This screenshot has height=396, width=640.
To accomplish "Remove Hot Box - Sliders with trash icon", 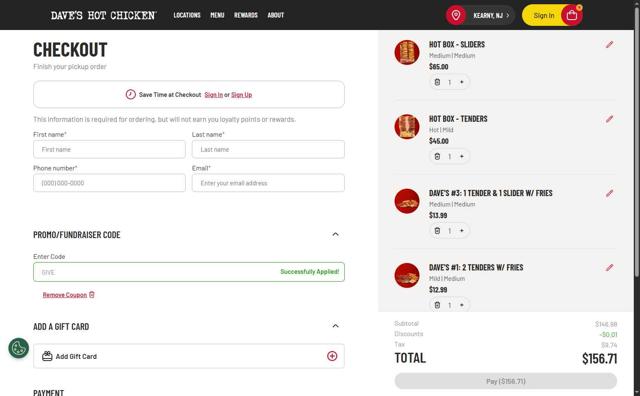I will pyautogui.click(x=437, y=82).
